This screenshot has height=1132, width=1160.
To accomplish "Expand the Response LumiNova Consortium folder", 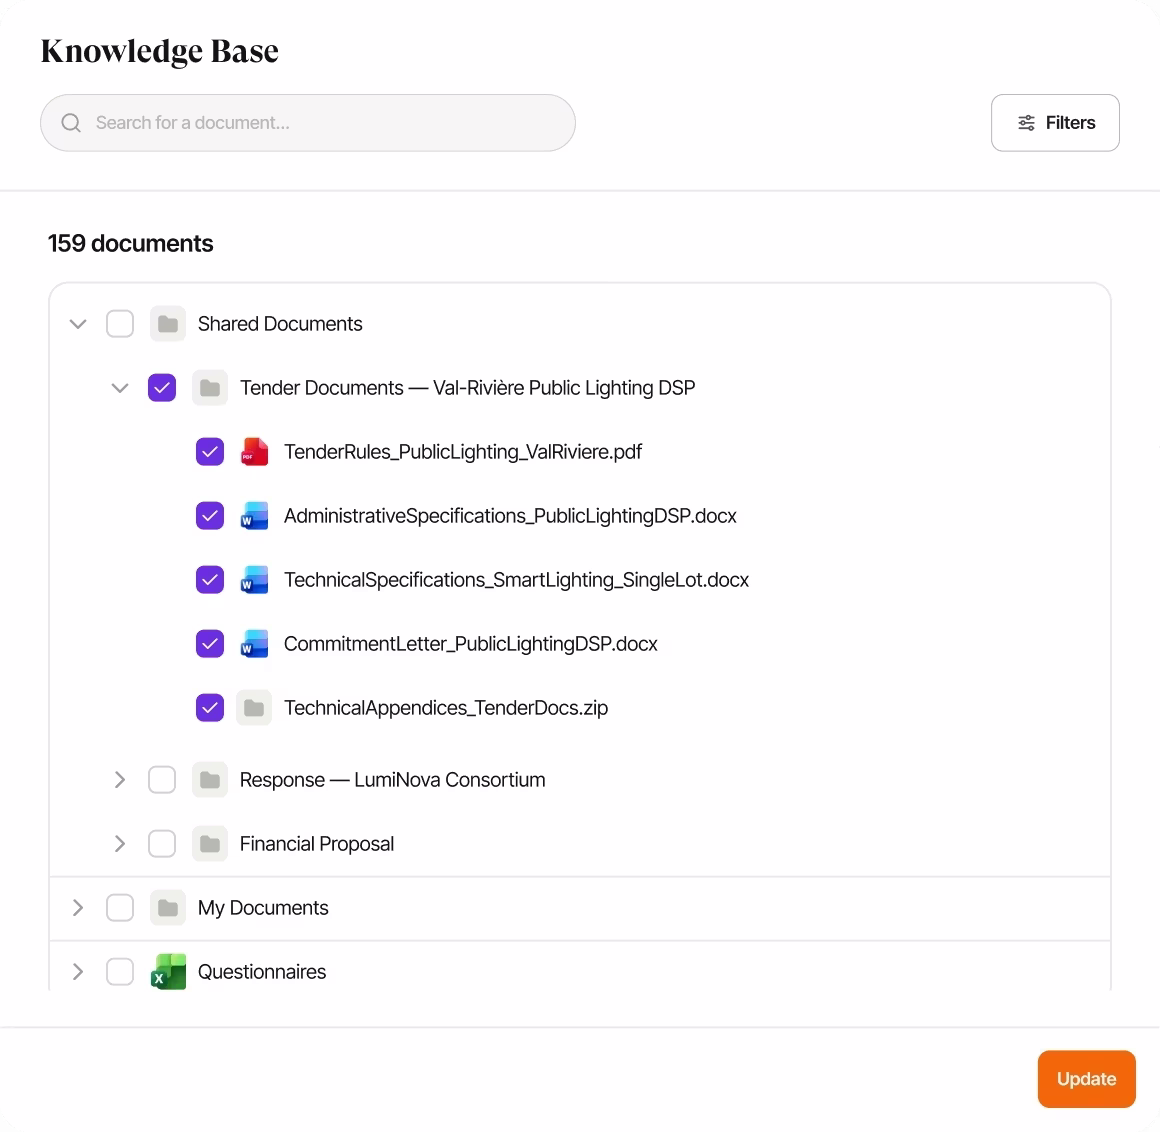I will point(120,780).
